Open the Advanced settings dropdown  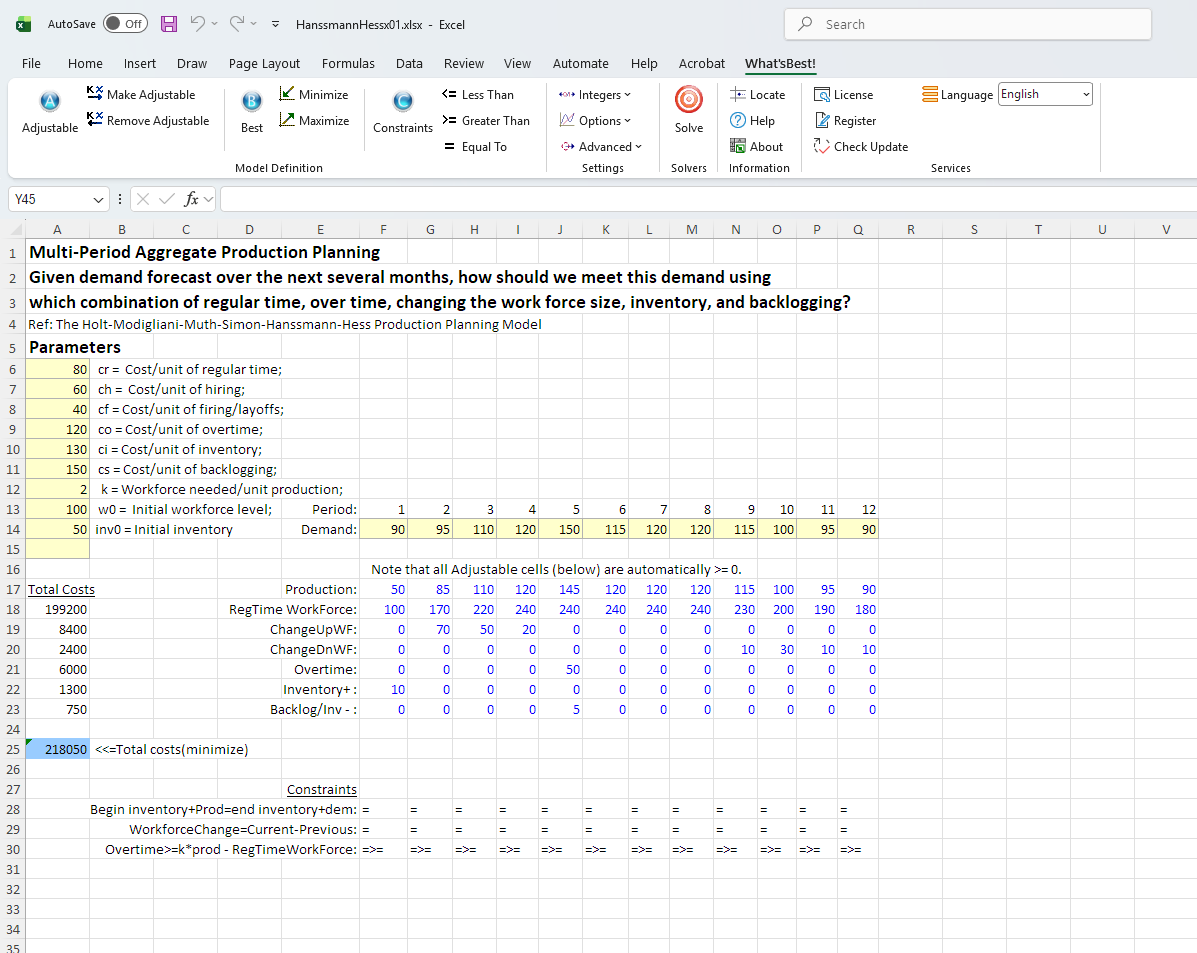(x=602, y=147)
